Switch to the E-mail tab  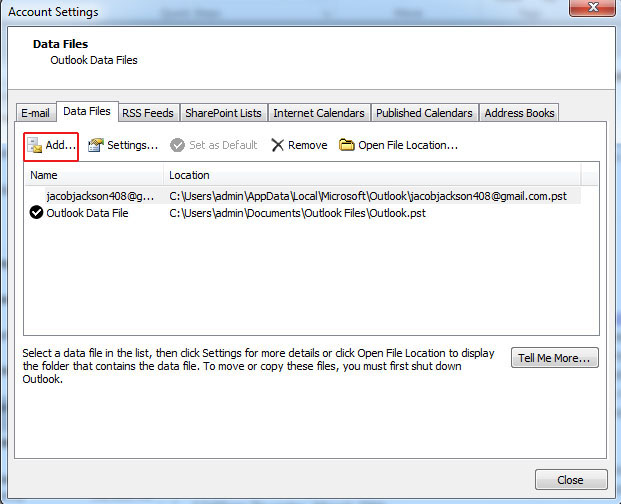pyautogui.click(x=35, y=113)
